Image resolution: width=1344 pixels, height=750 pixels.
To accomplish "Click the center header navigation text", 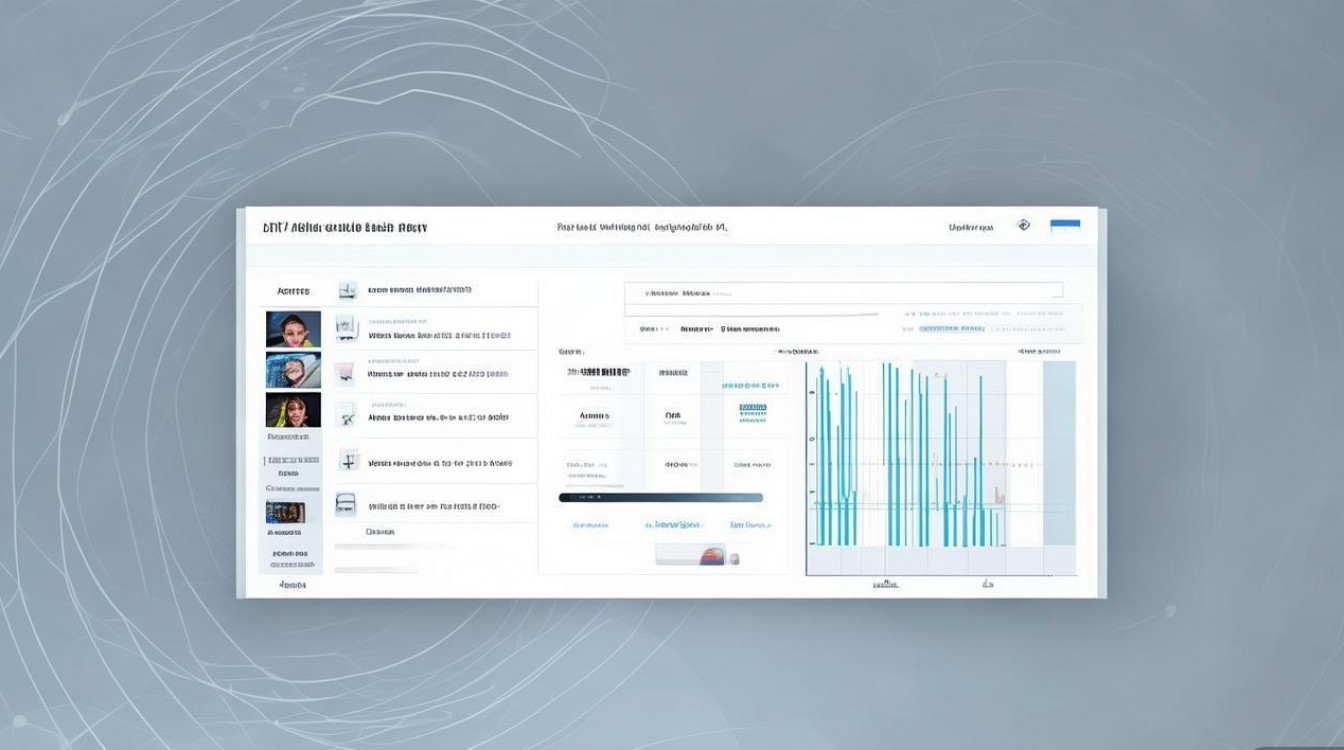I will point(642,228).
